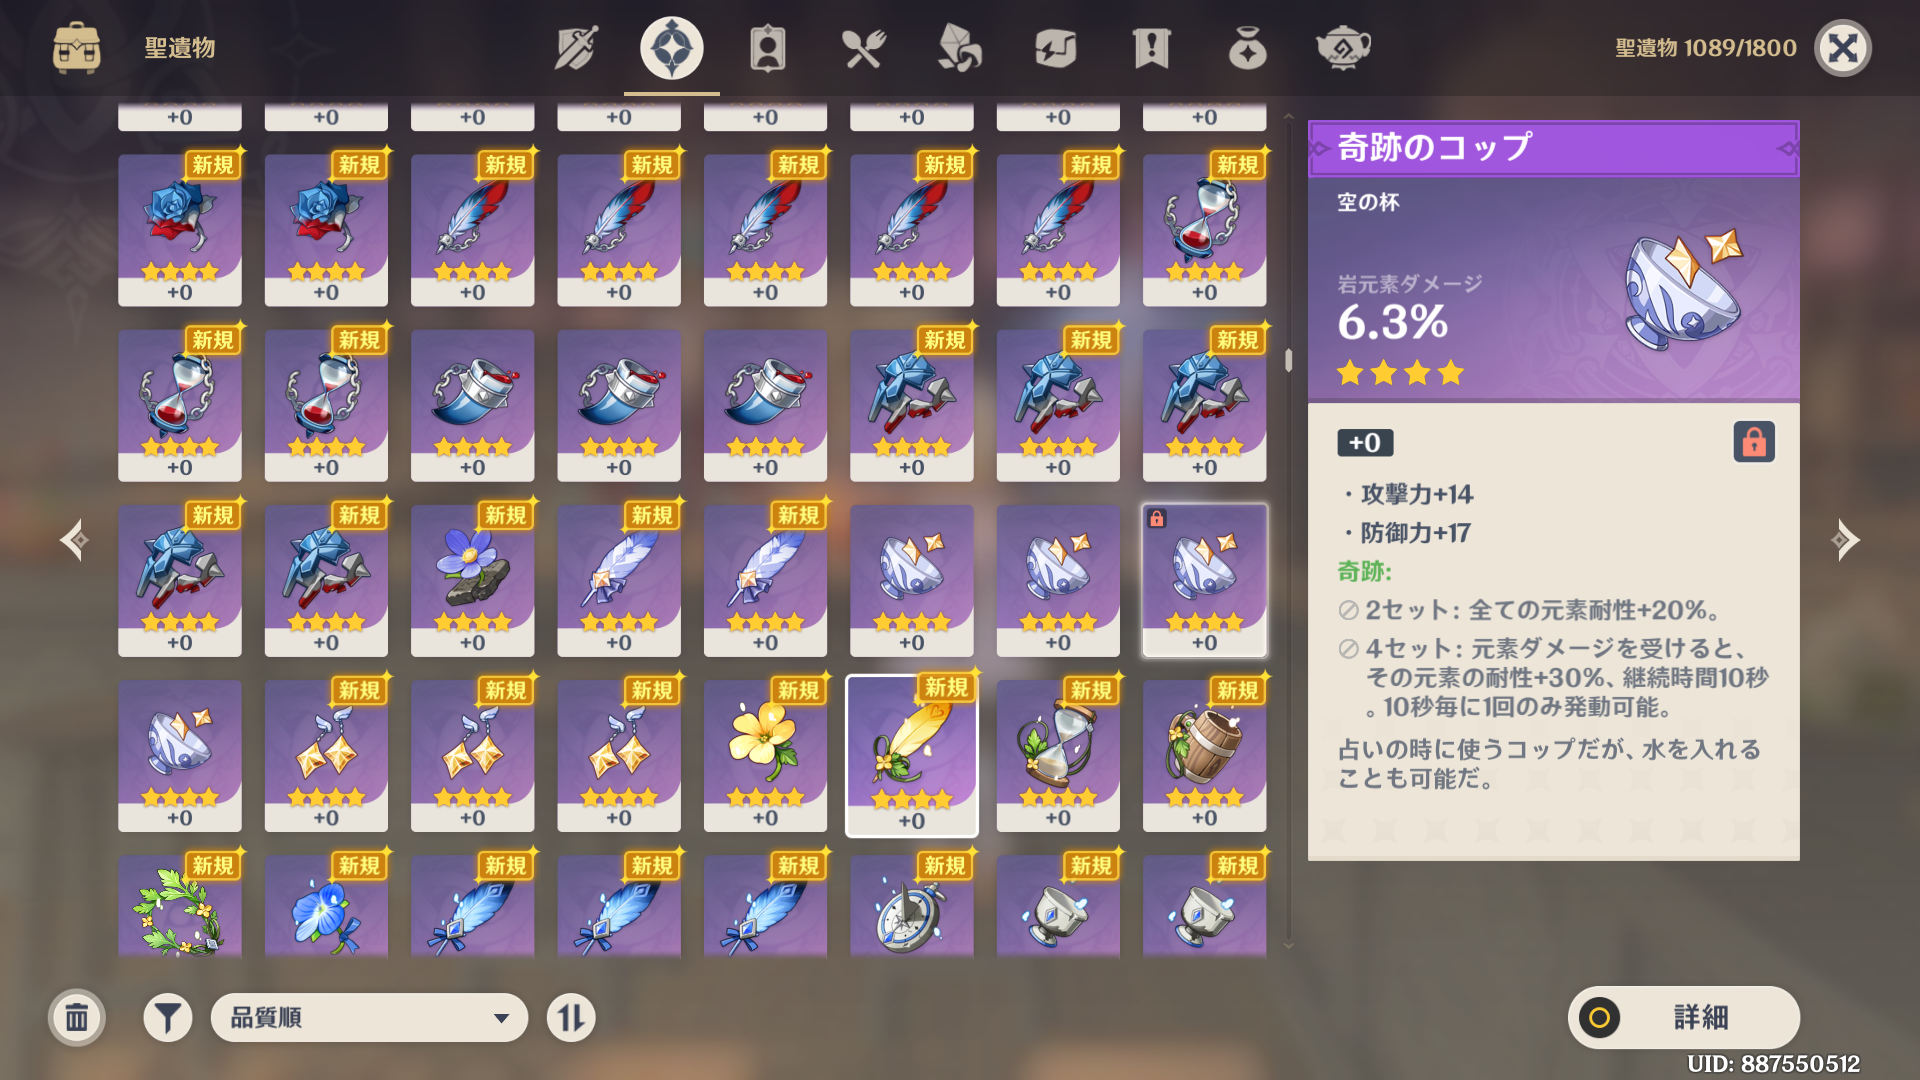Image resolution: width=1920 pixels, height=1080 pixels.
Task: Open the Materials tab icon
Action: 959,48
